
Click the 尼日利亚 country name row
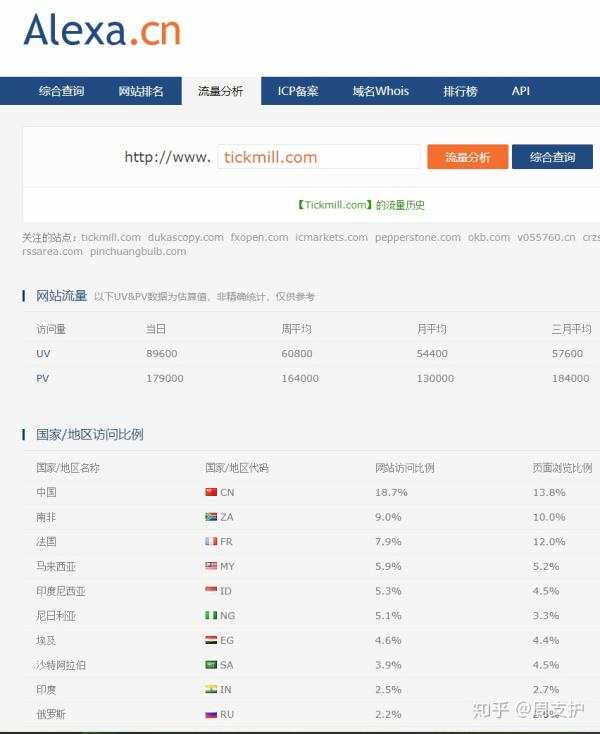tap(56, 616)
